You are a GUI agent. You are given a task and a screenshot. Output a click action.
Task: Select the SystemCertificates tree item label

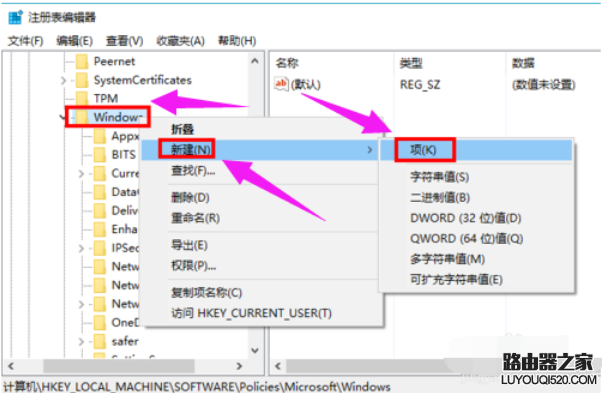tap(143, 80)
